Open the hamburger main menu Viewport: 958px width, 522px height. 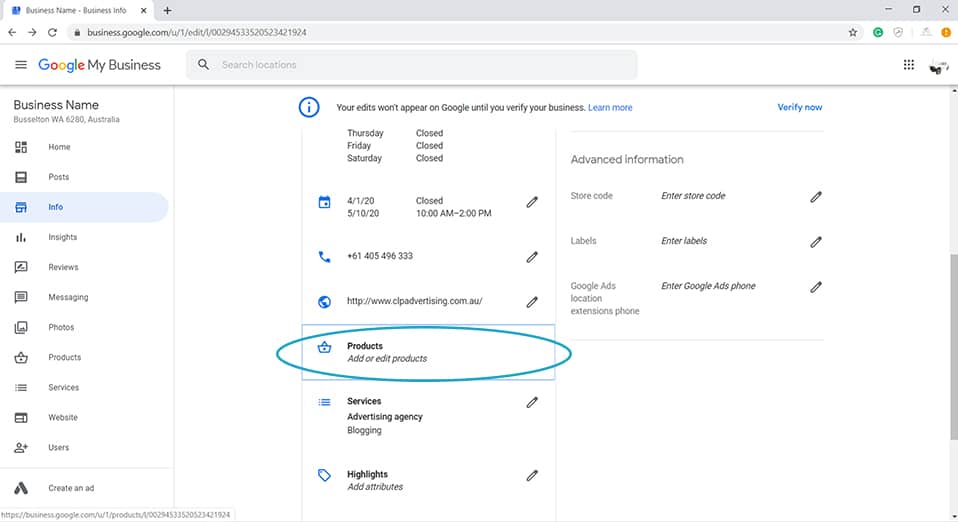(21, 65)
